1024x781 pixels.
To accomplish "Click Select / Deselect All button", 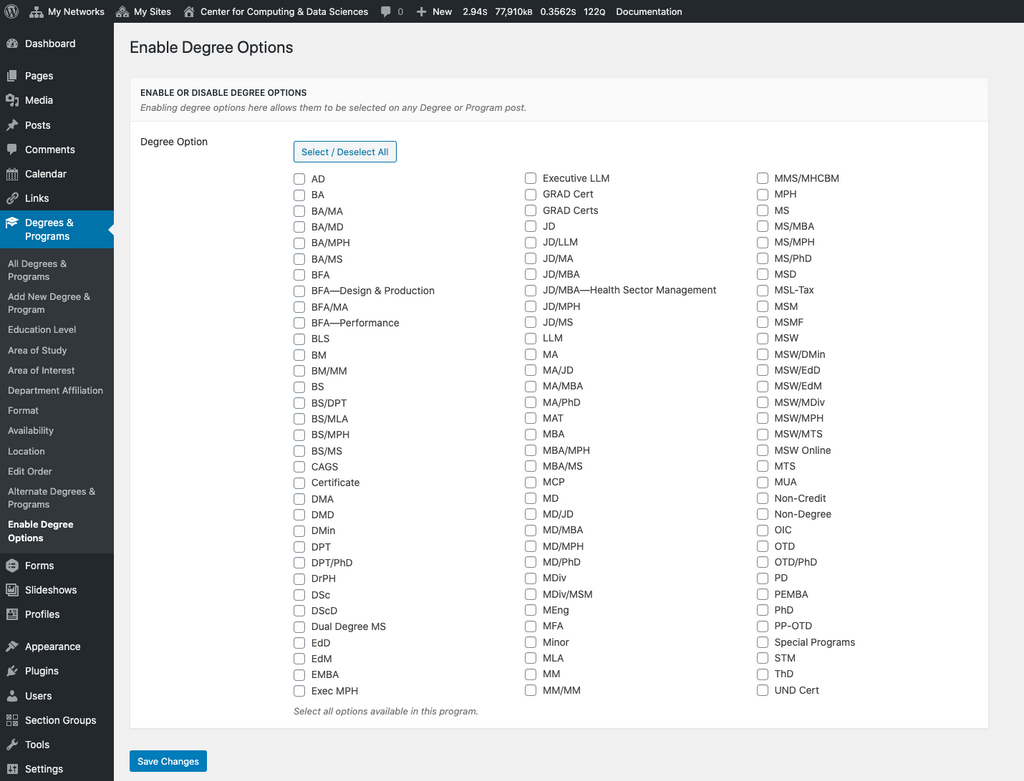I will coord(345,152).
